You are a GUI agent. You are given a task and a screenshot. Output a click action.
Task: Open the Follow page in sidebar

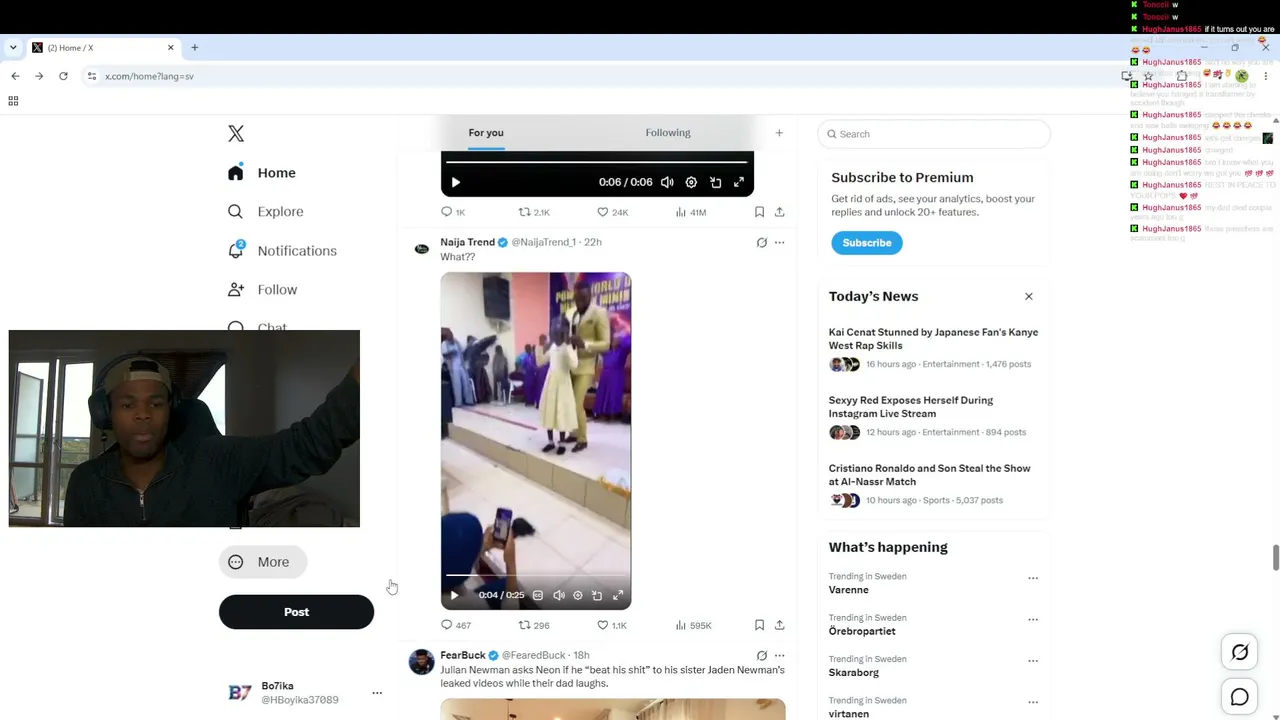[263, 290]
